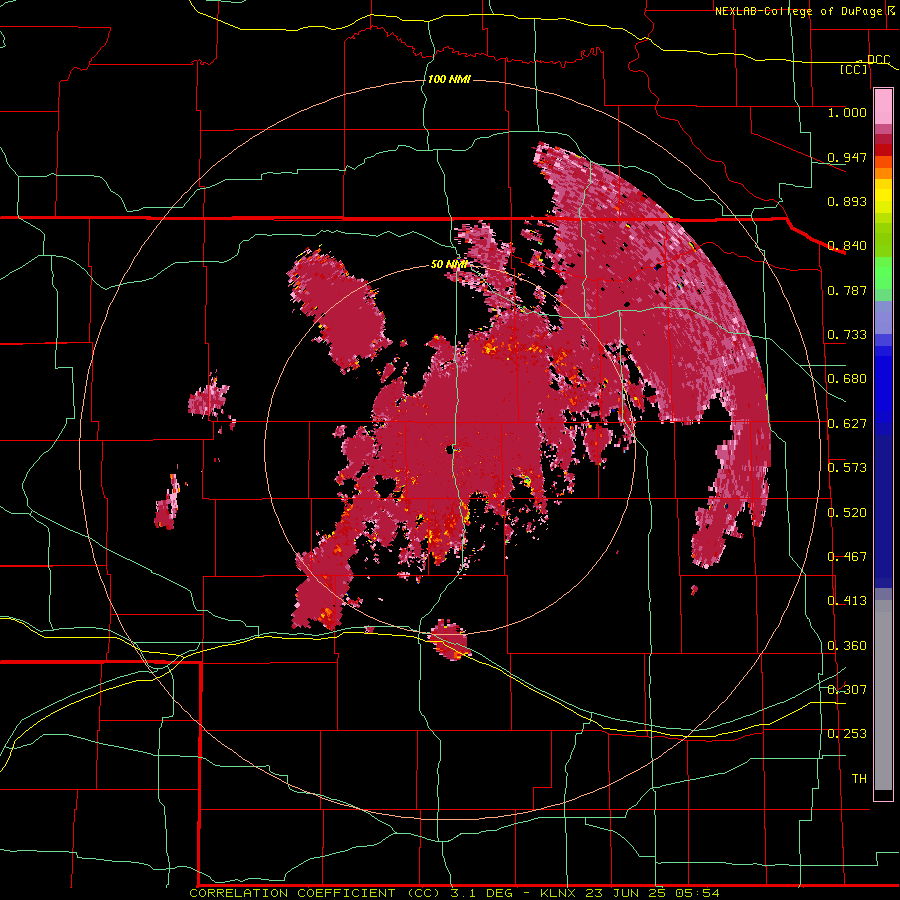The width and height of the screenshot is (900, 900).
Task: Click the 0.680 color scale label
Action: pos(847,379)
